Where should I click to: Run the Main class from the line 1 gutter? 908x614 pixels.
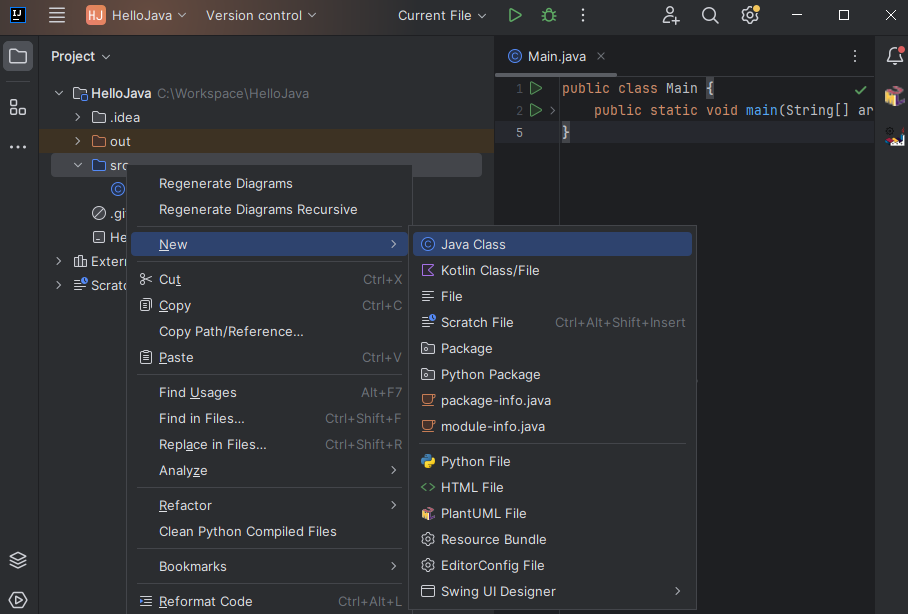(x=536, y=88)
